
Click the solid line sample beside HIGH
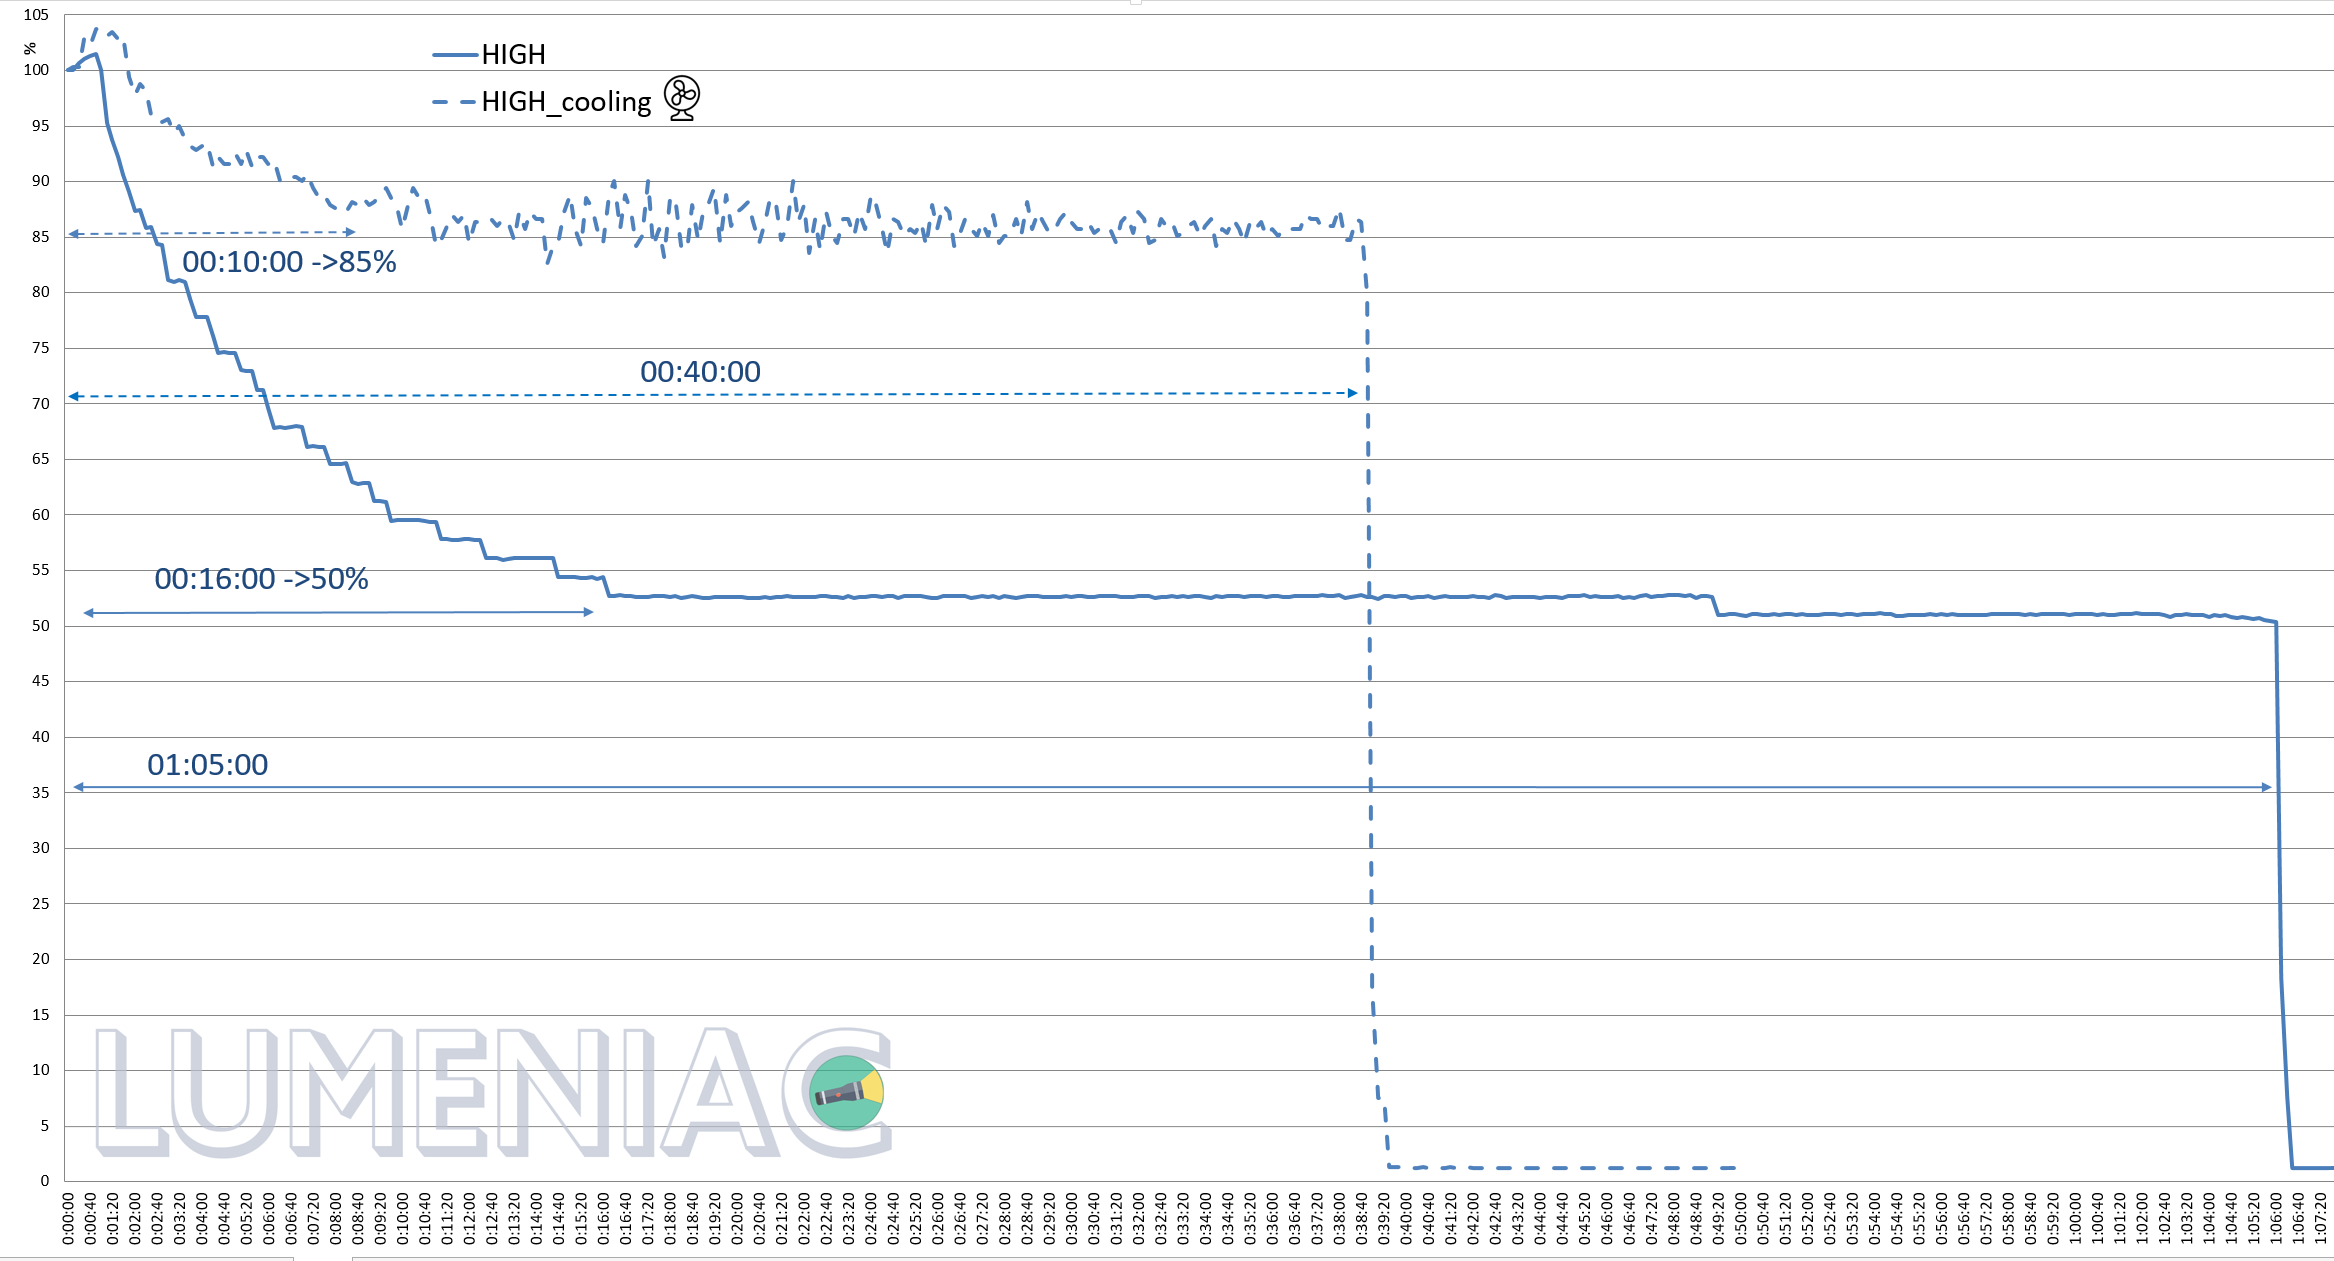[x=454, y=55]
